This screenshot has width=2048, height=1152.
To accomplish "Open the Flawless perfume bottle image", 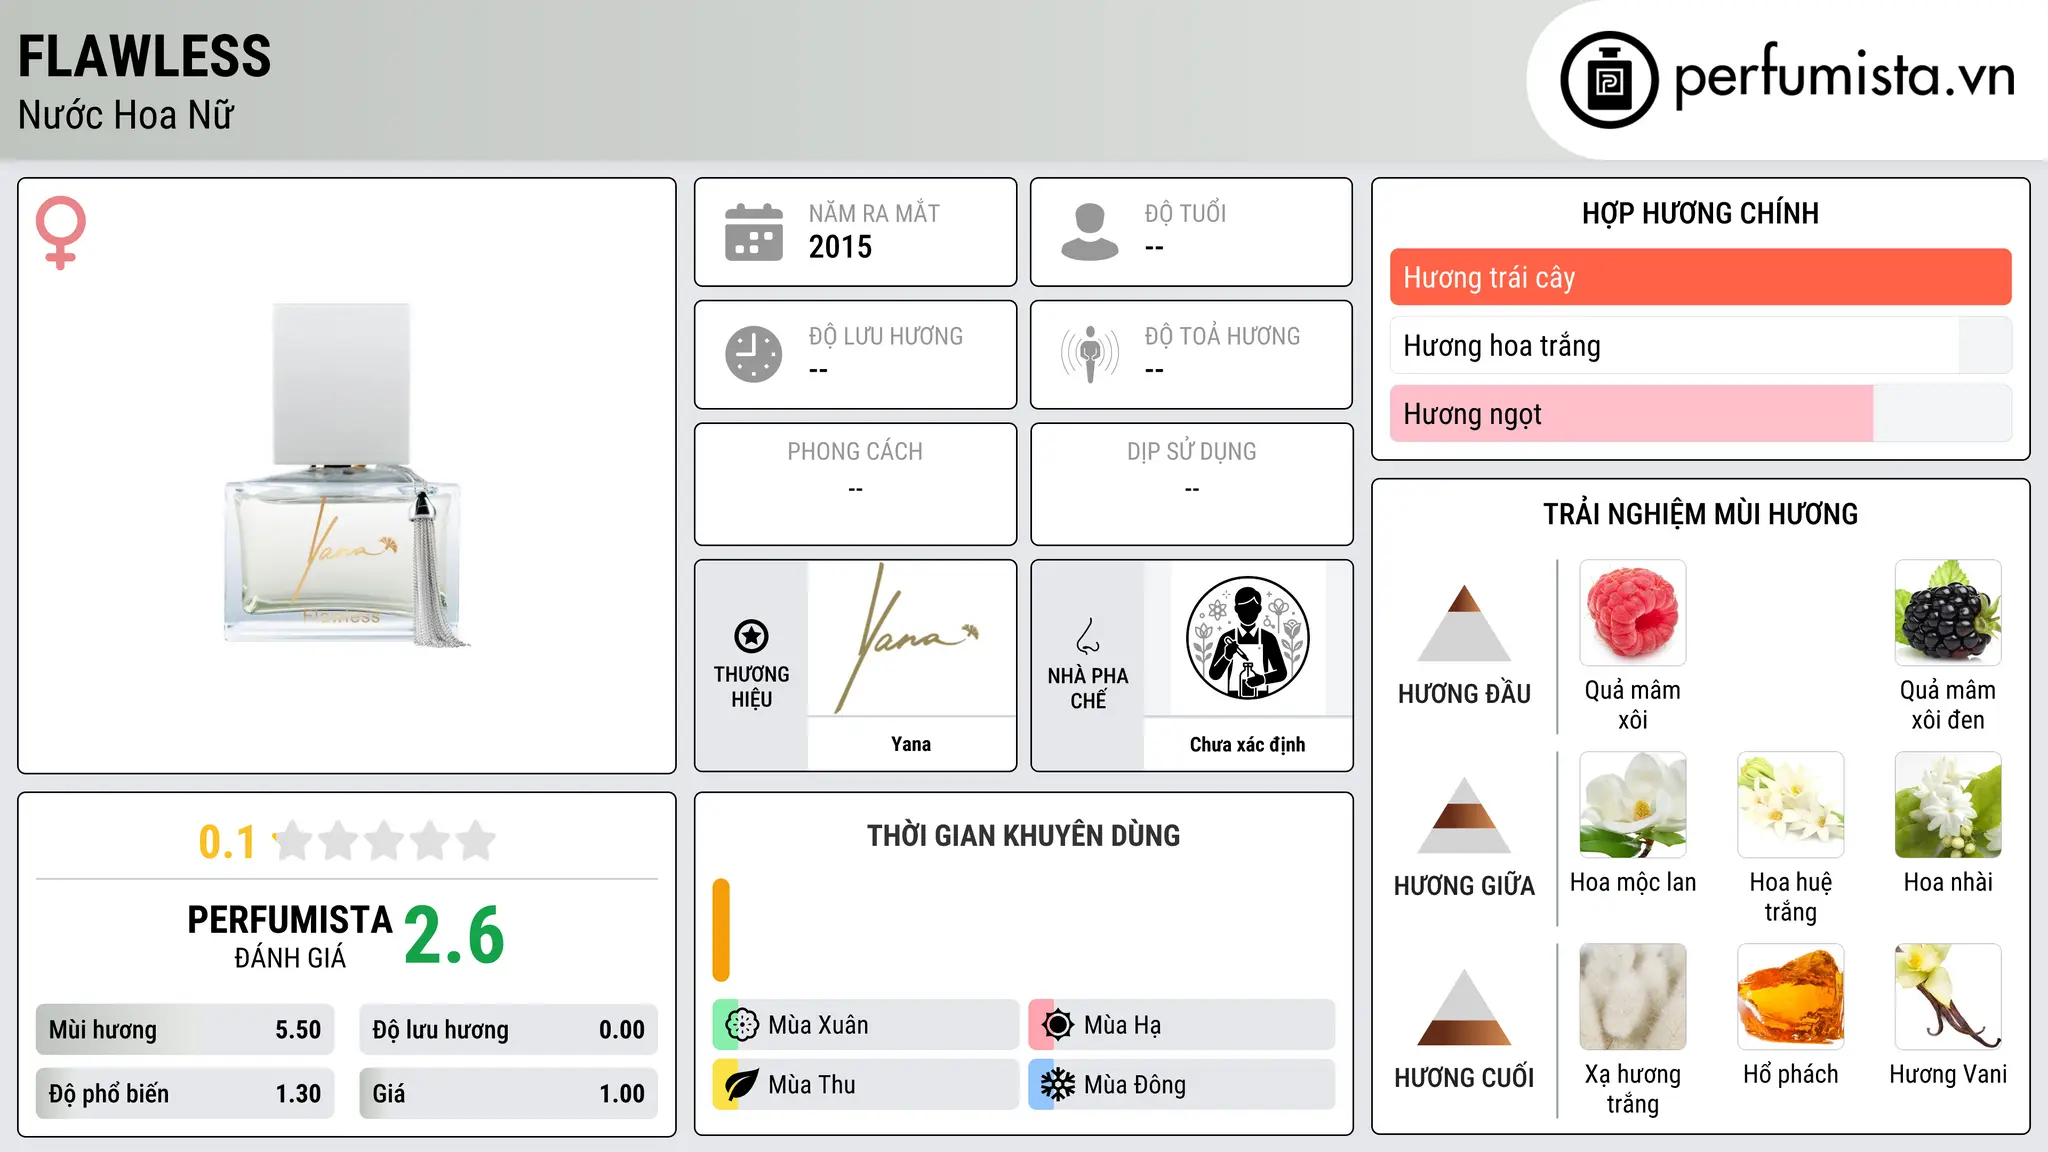I will point(347,475).
